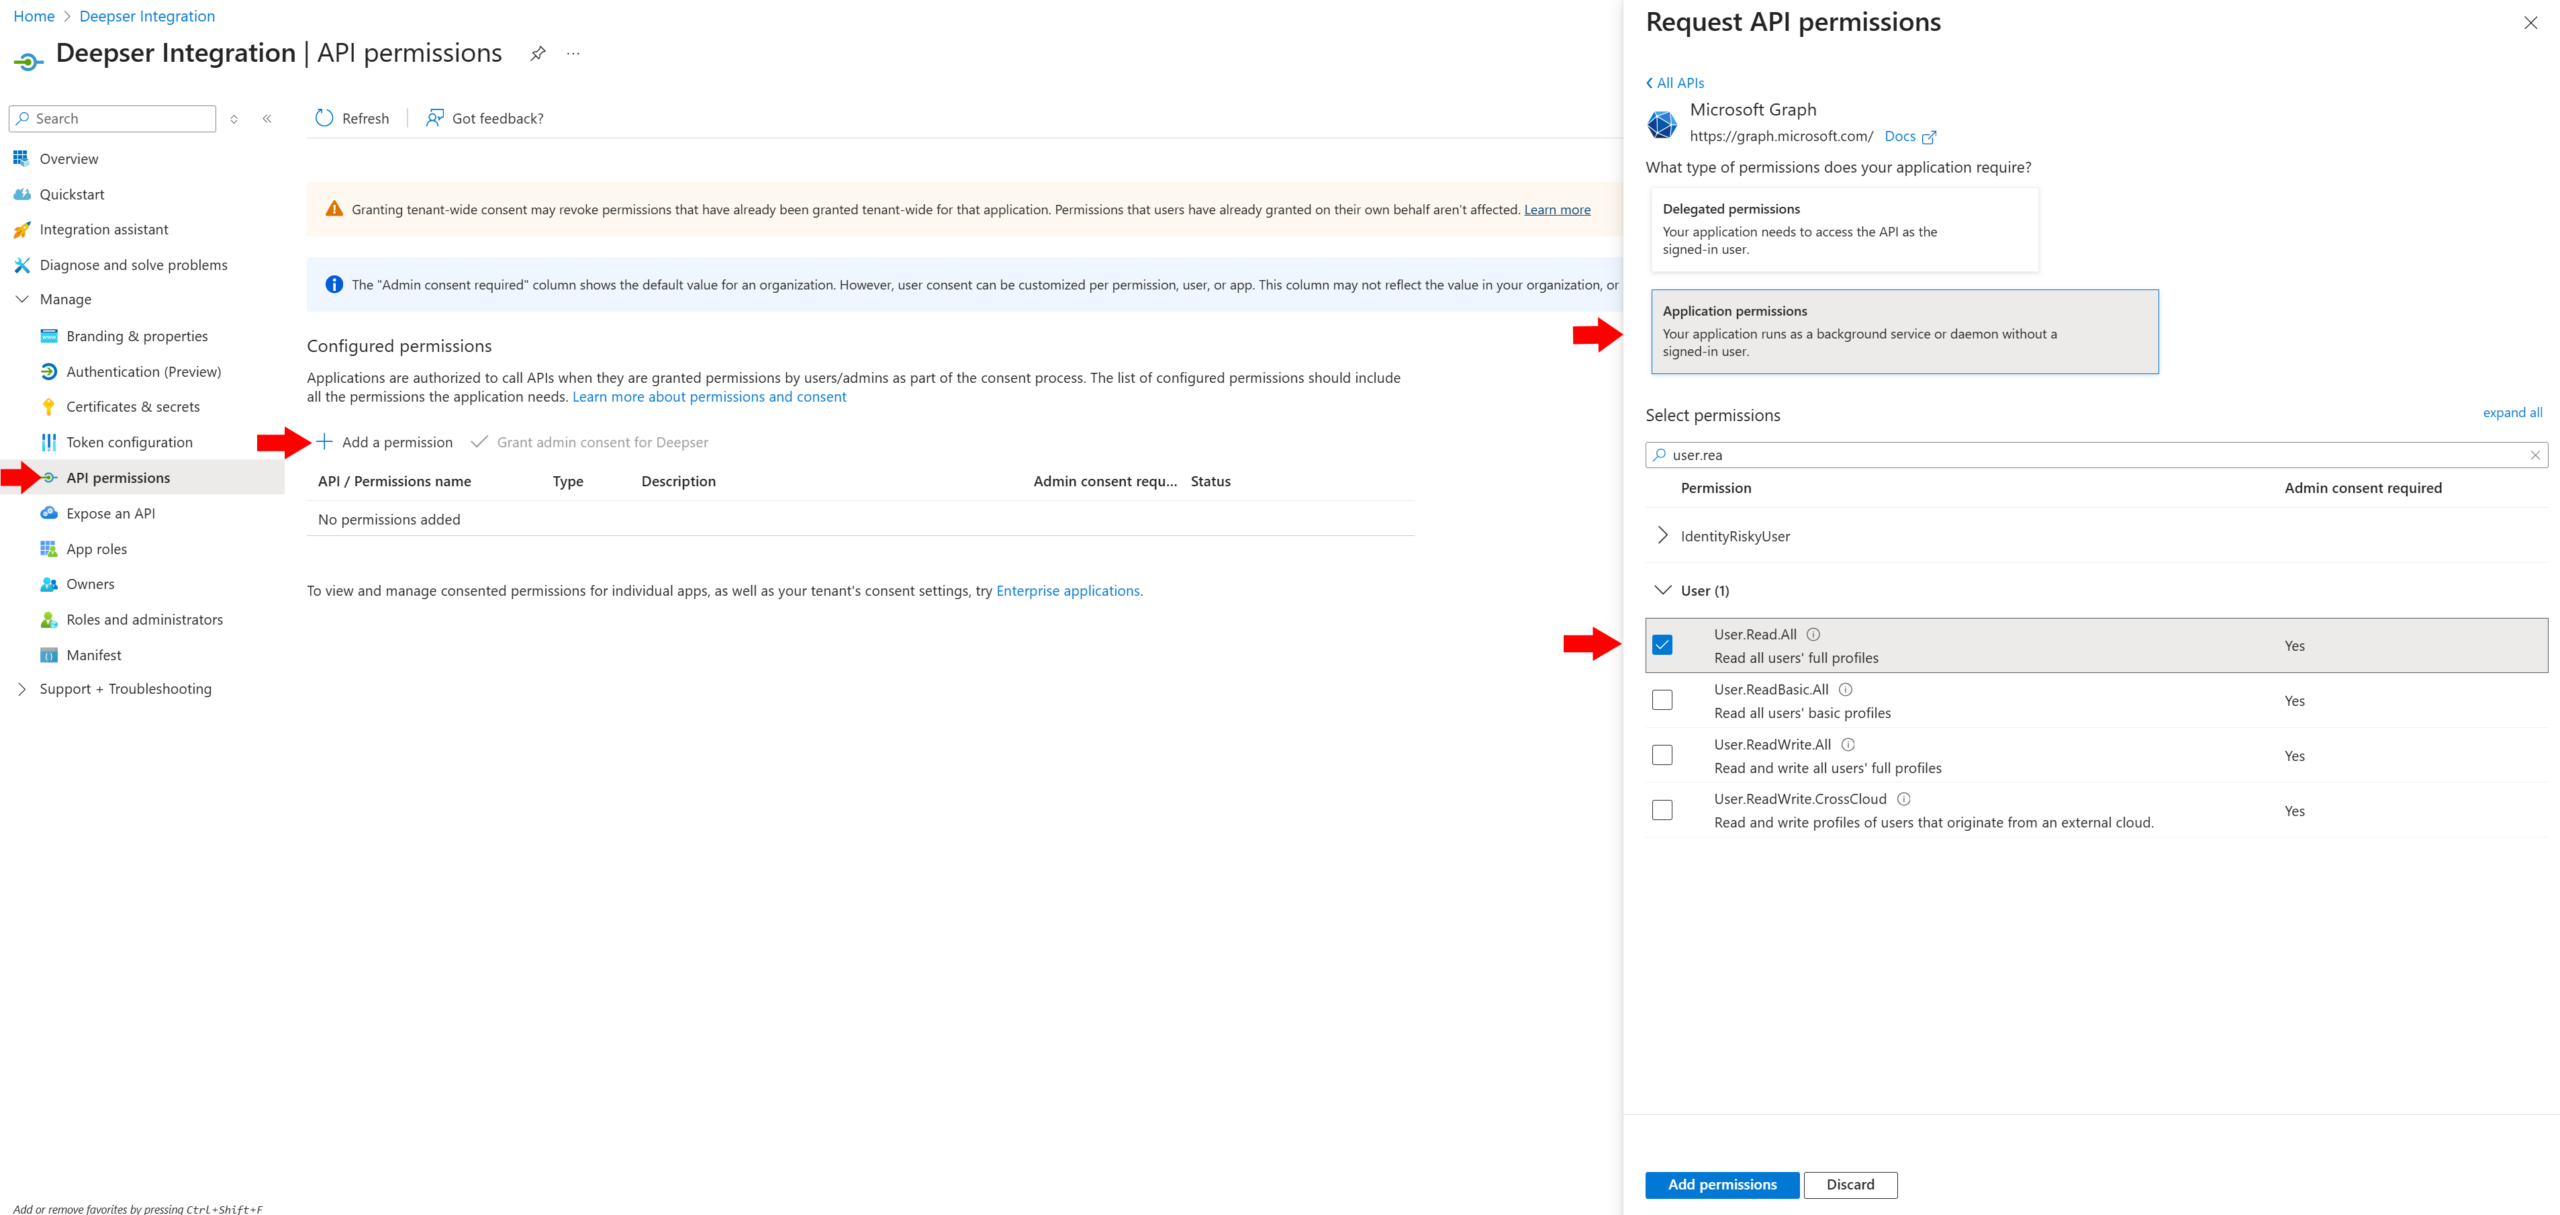Check the User.ReadBasic.All permission checkbox

pyautogui.click(x=1662, y=700)
